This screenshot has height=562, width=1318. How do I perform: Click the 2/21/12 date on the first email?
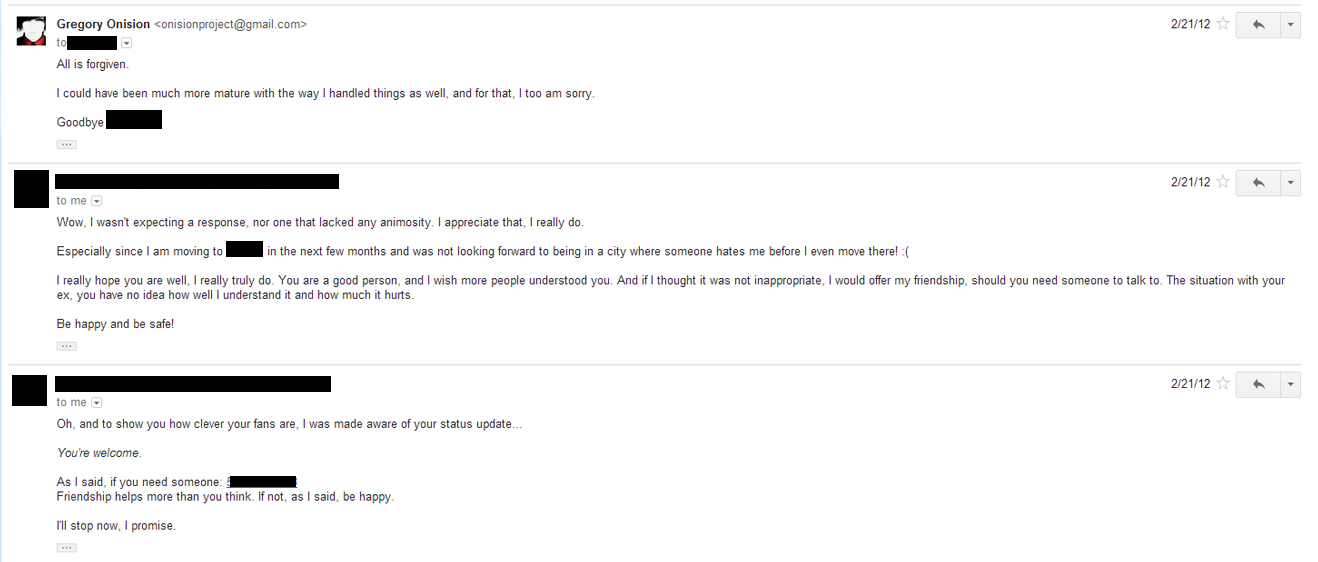pos(1190,24)
